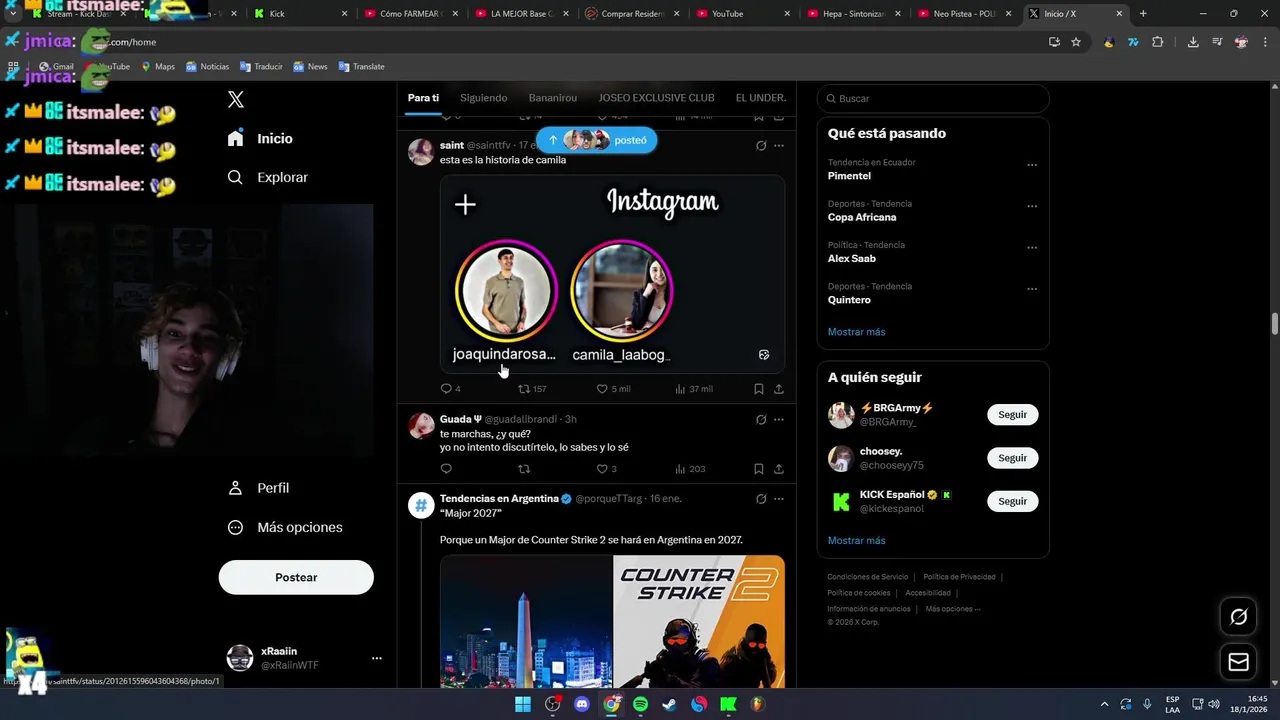Image resolution: width=1280 pixels, height=720 pixels.
Task: Click Mostrar más under A quién seguir
Action: [x=856, y=541]
